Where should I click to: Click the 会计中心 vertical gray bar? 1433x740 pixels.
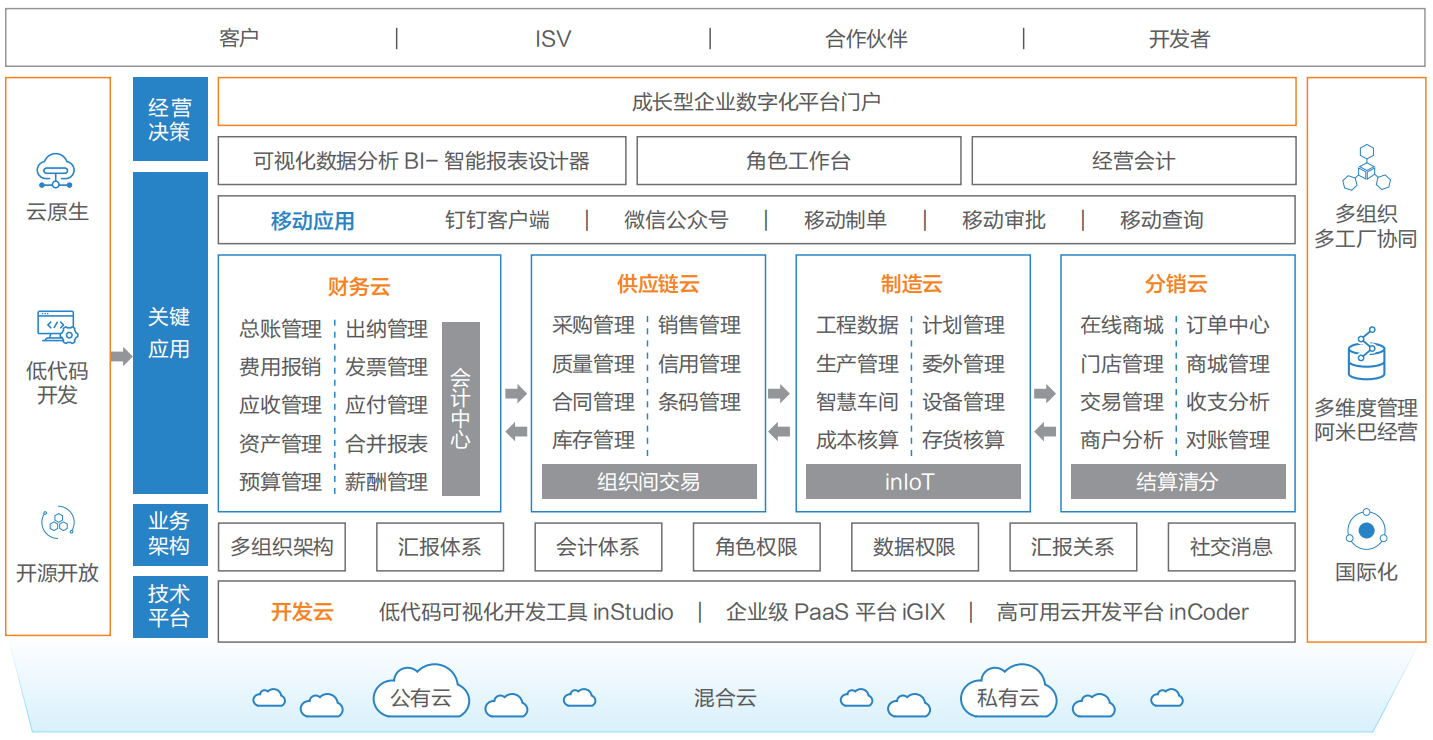(461, 408)
